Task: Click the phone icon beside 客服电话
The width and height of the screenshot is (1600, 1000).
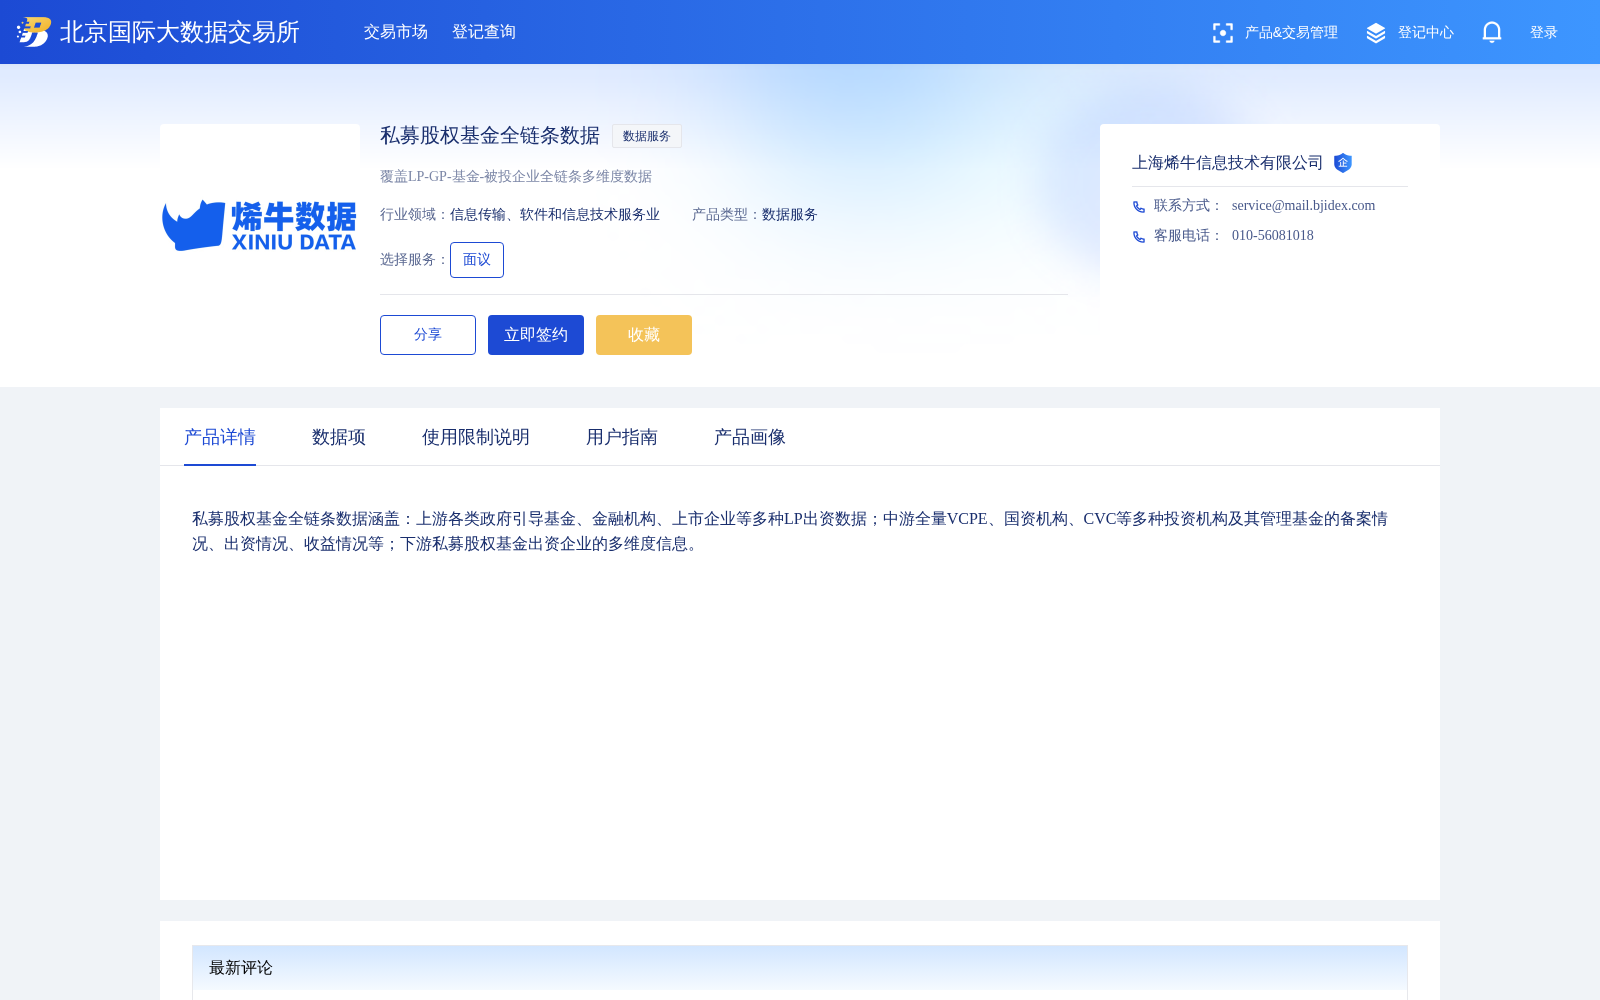Action: tap(1139, 236)
